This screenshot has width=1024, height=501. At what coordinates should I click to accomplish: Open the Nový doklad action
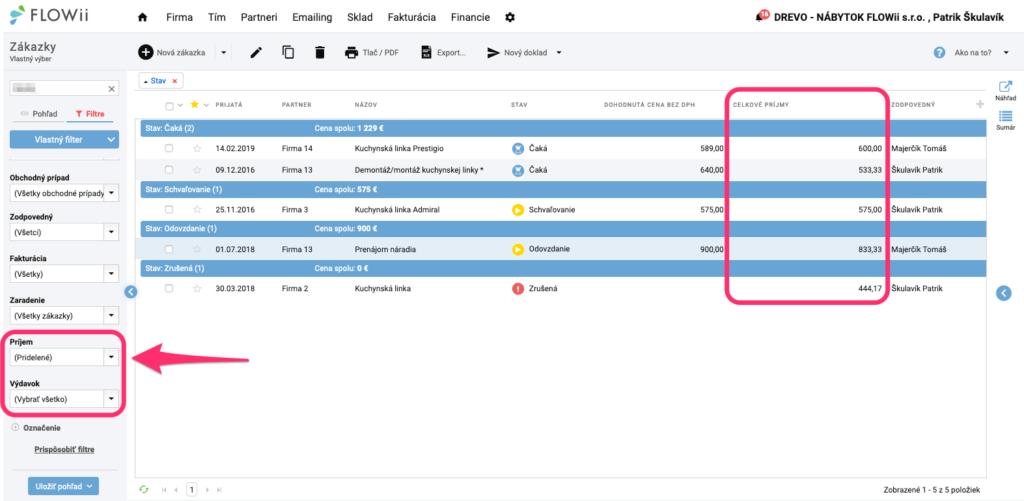[x=517, y=53]
